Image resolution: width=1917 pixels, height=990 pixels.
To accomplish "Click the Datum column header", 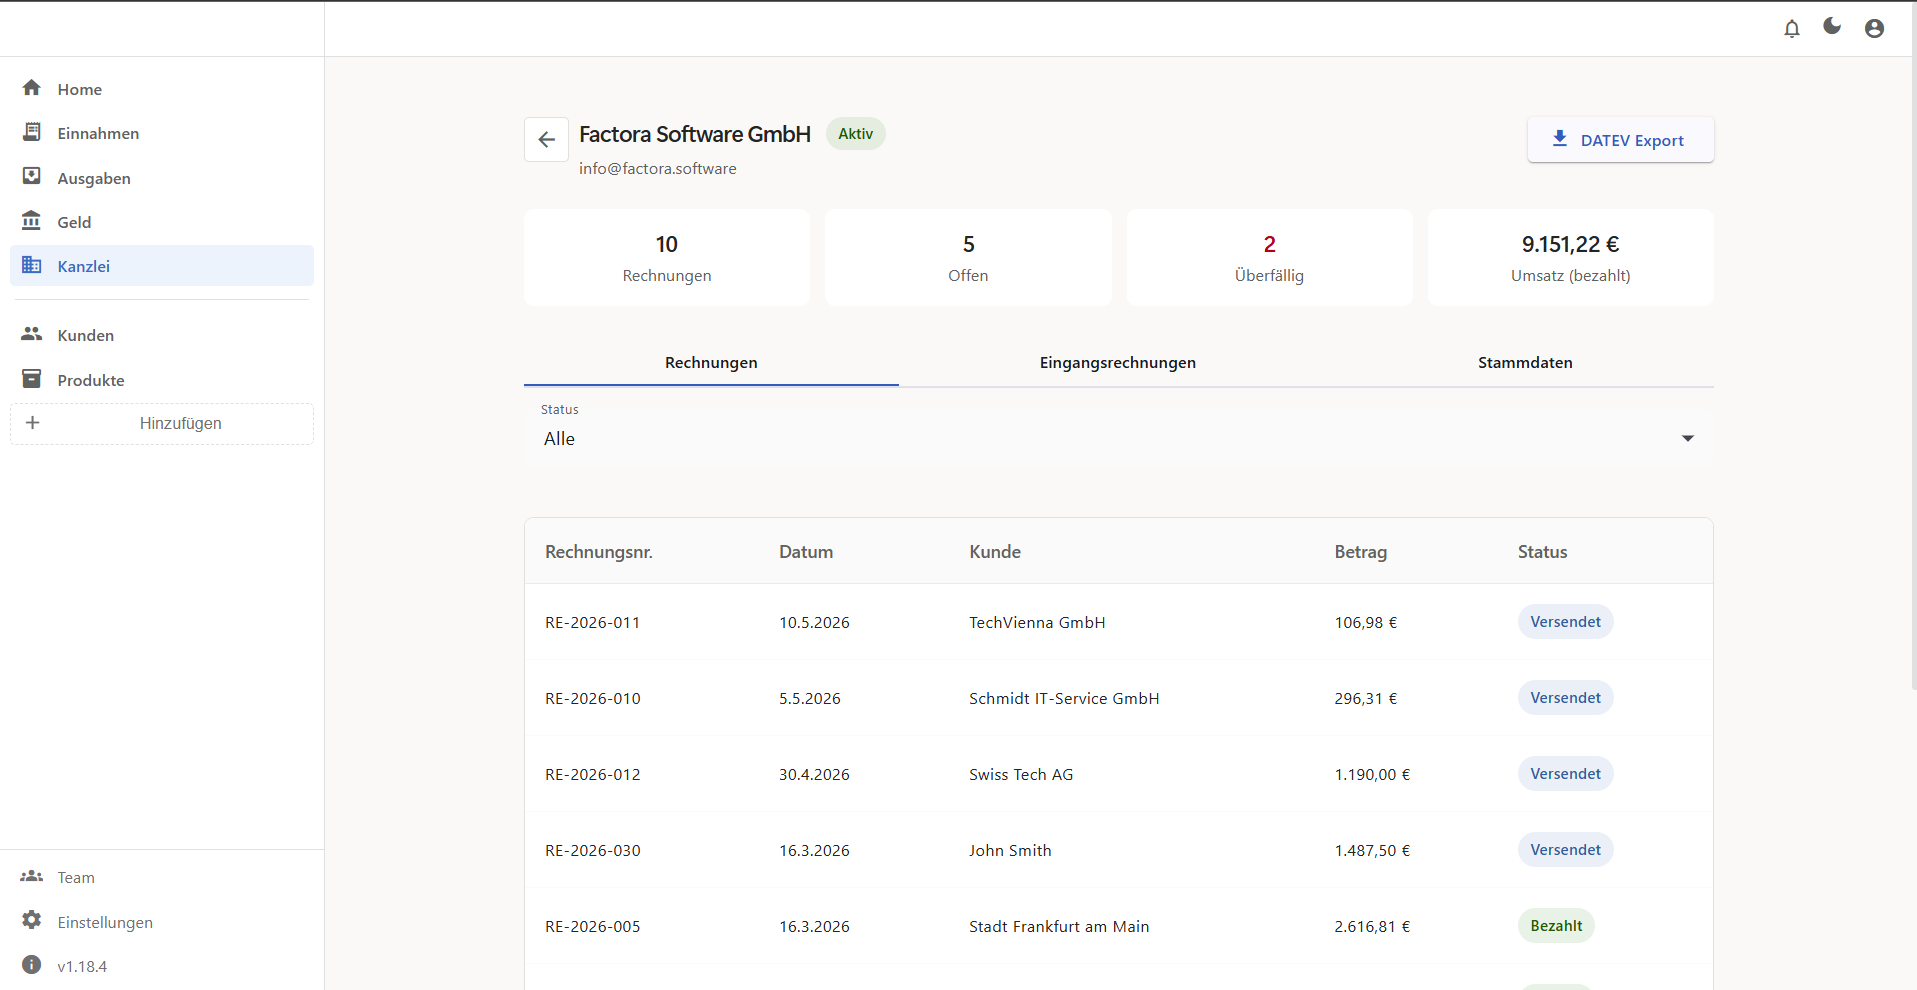I will click(806, 552).
